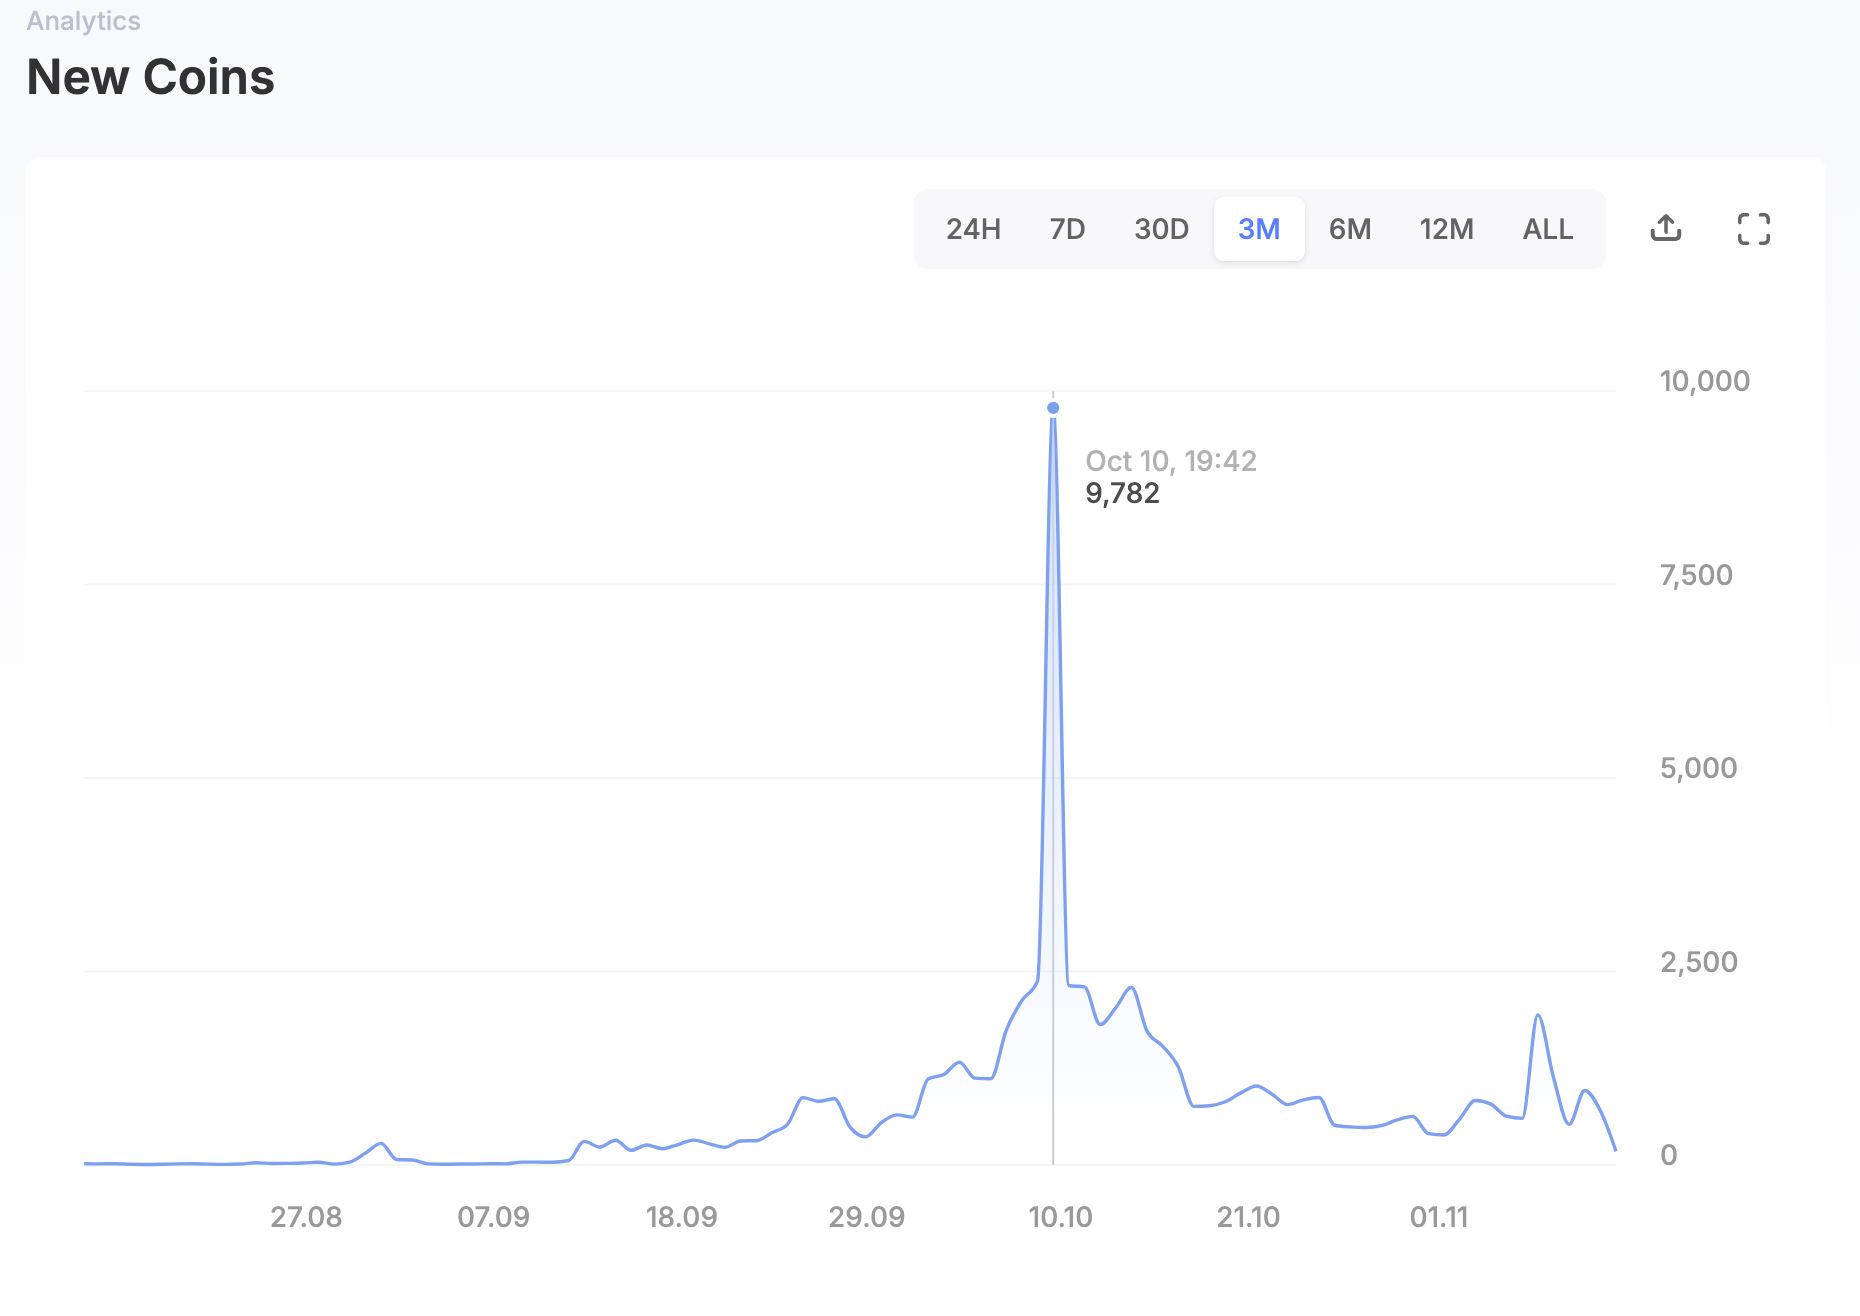This screenshot has height=1316, width=1860.
Task: Click the 21.10 date axis label
Action: (x=1248, y=1217)
